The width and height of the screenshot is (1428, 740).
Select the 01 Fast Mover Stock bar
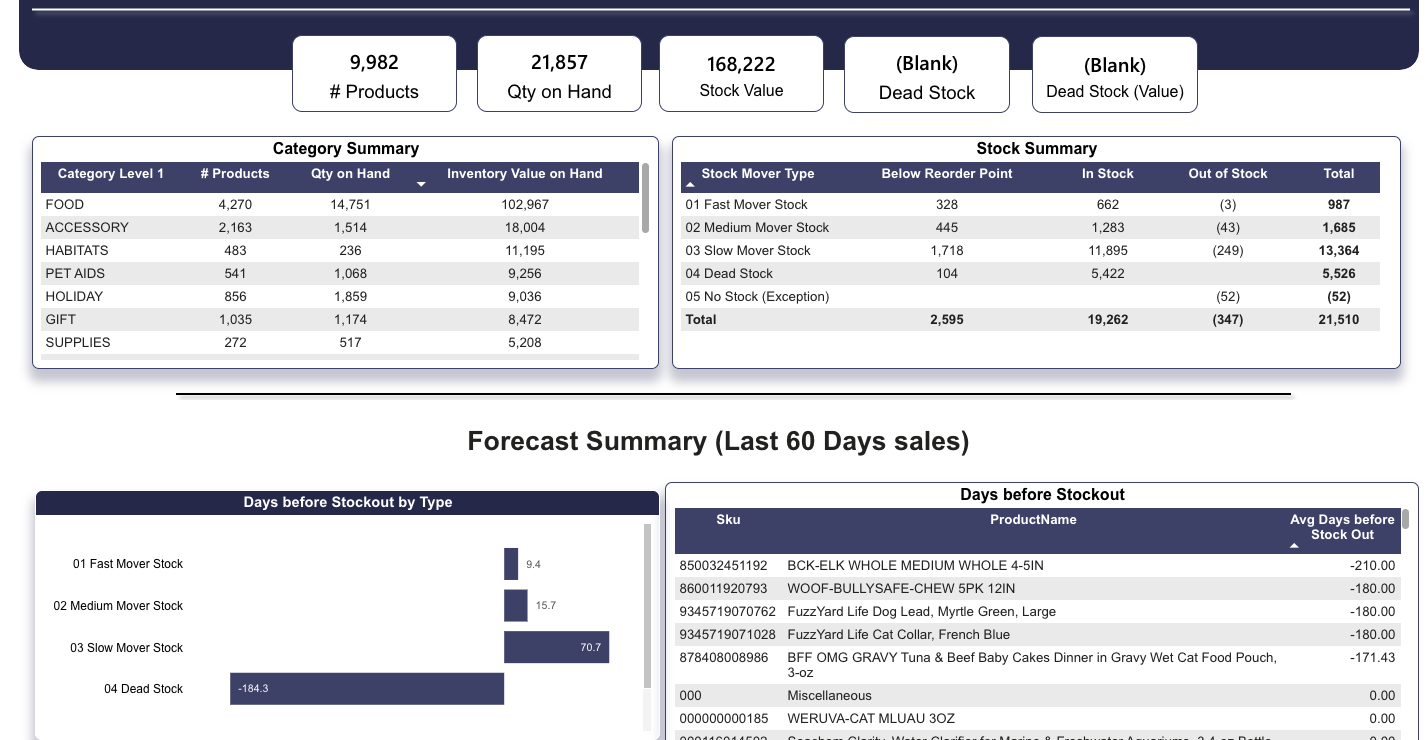pyautogui.click(x=511, y=564)
